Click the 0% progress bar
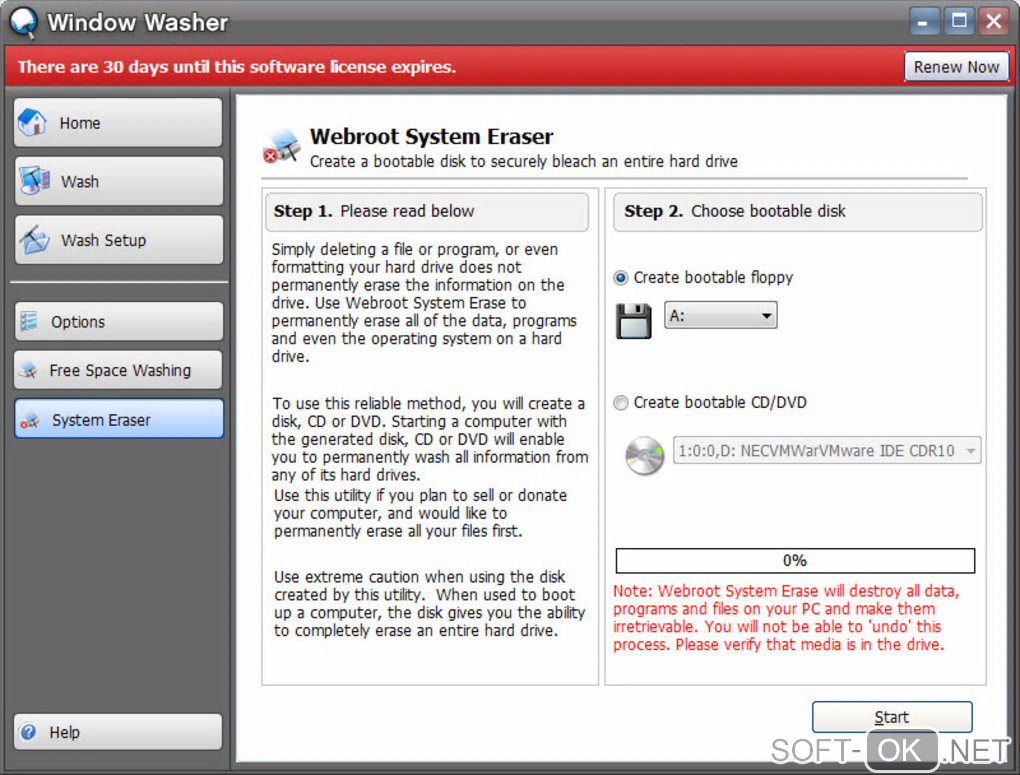Viewport: 1020px width, 775px height. click(795, 560)
